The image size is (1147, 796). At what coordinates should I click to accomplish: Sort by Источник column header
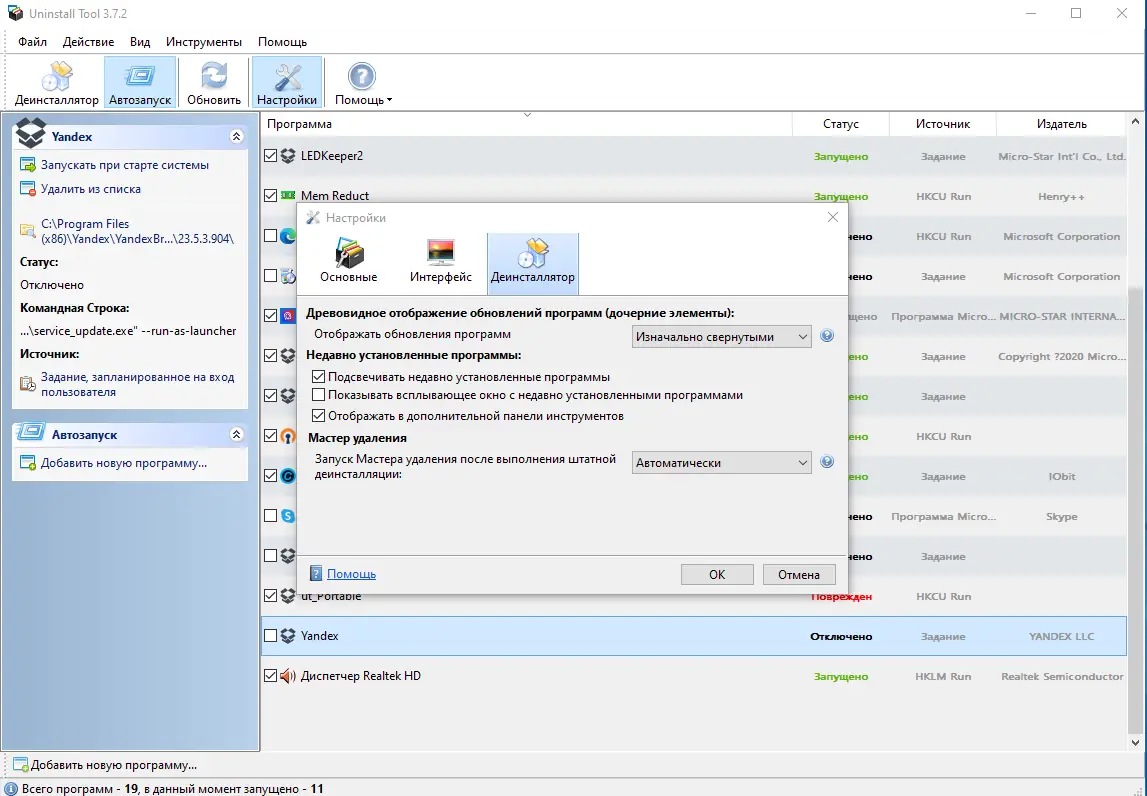coord(943,124)
